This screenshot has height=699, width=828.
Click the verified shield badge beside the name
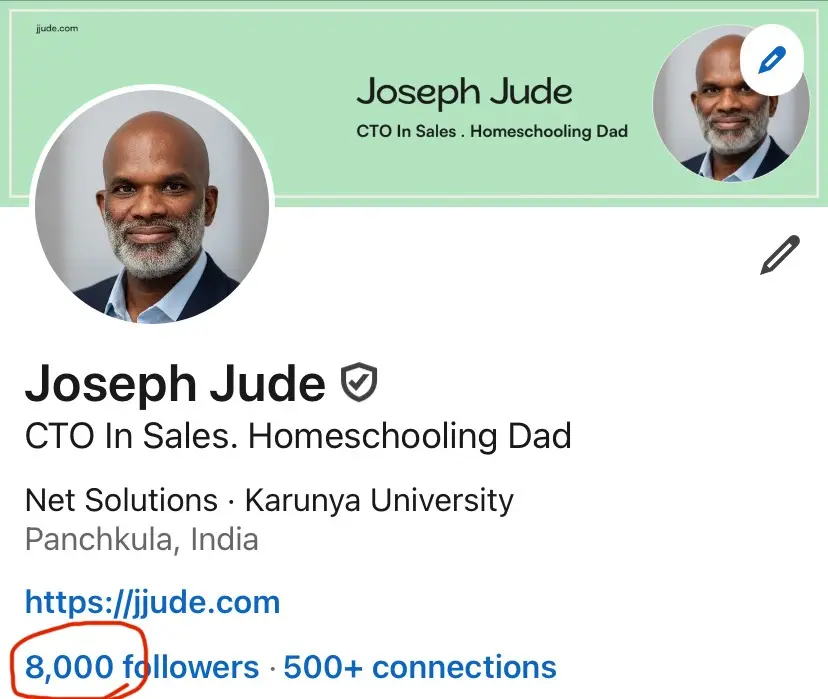(358, 383)
